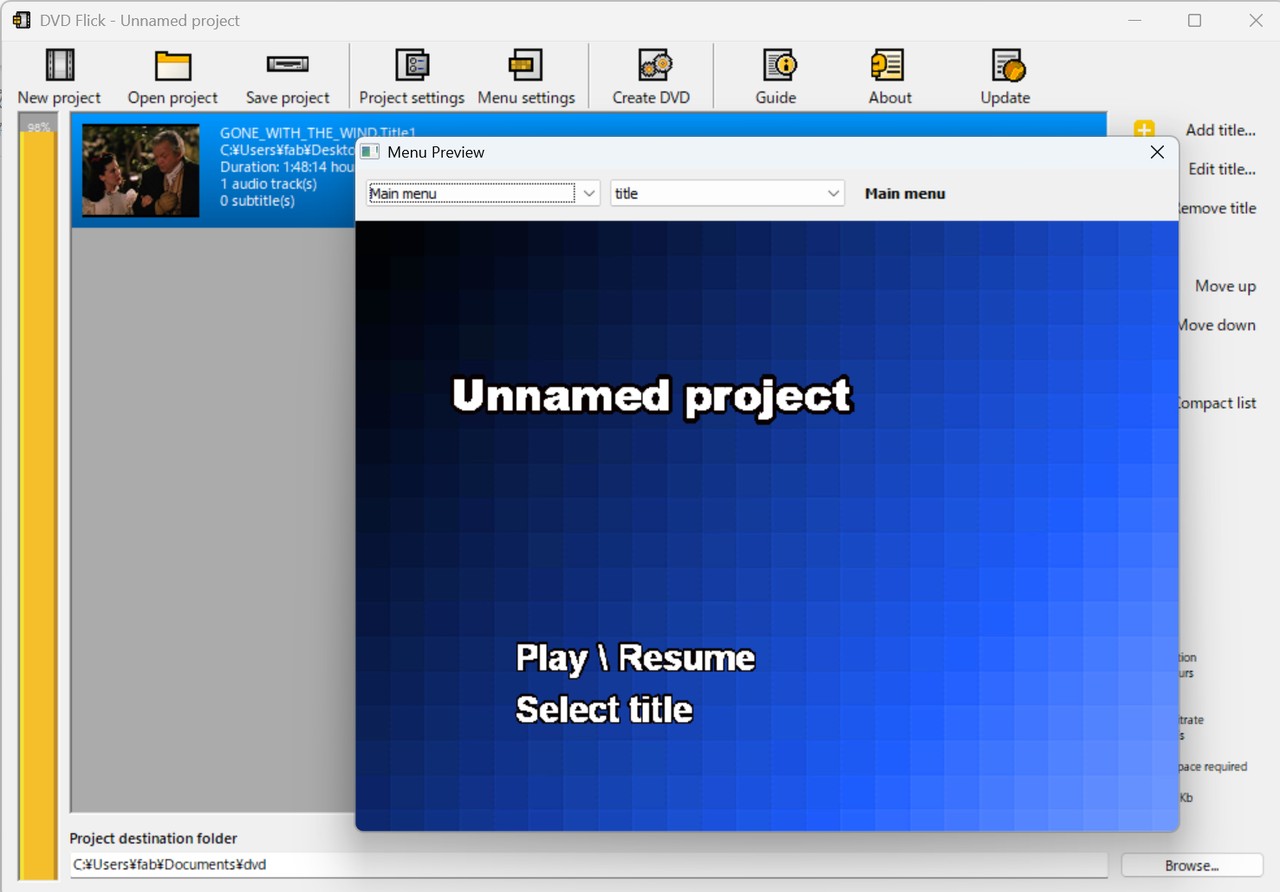Click the About icon

click(x=887, y=65)
